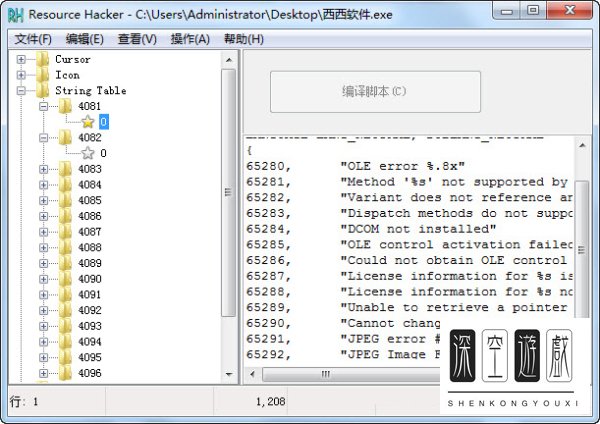Click the 4086 folder icon
Viewport: 600px width, 424px height.
click(x=65, y=216)
